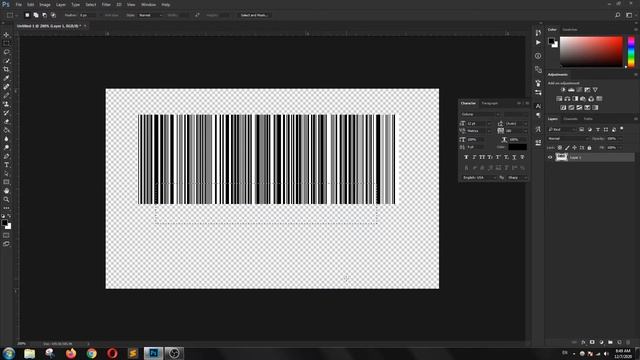640x360 pixels.
Task: Switch to the Paragraph tab
Action: tap(489, 103)
